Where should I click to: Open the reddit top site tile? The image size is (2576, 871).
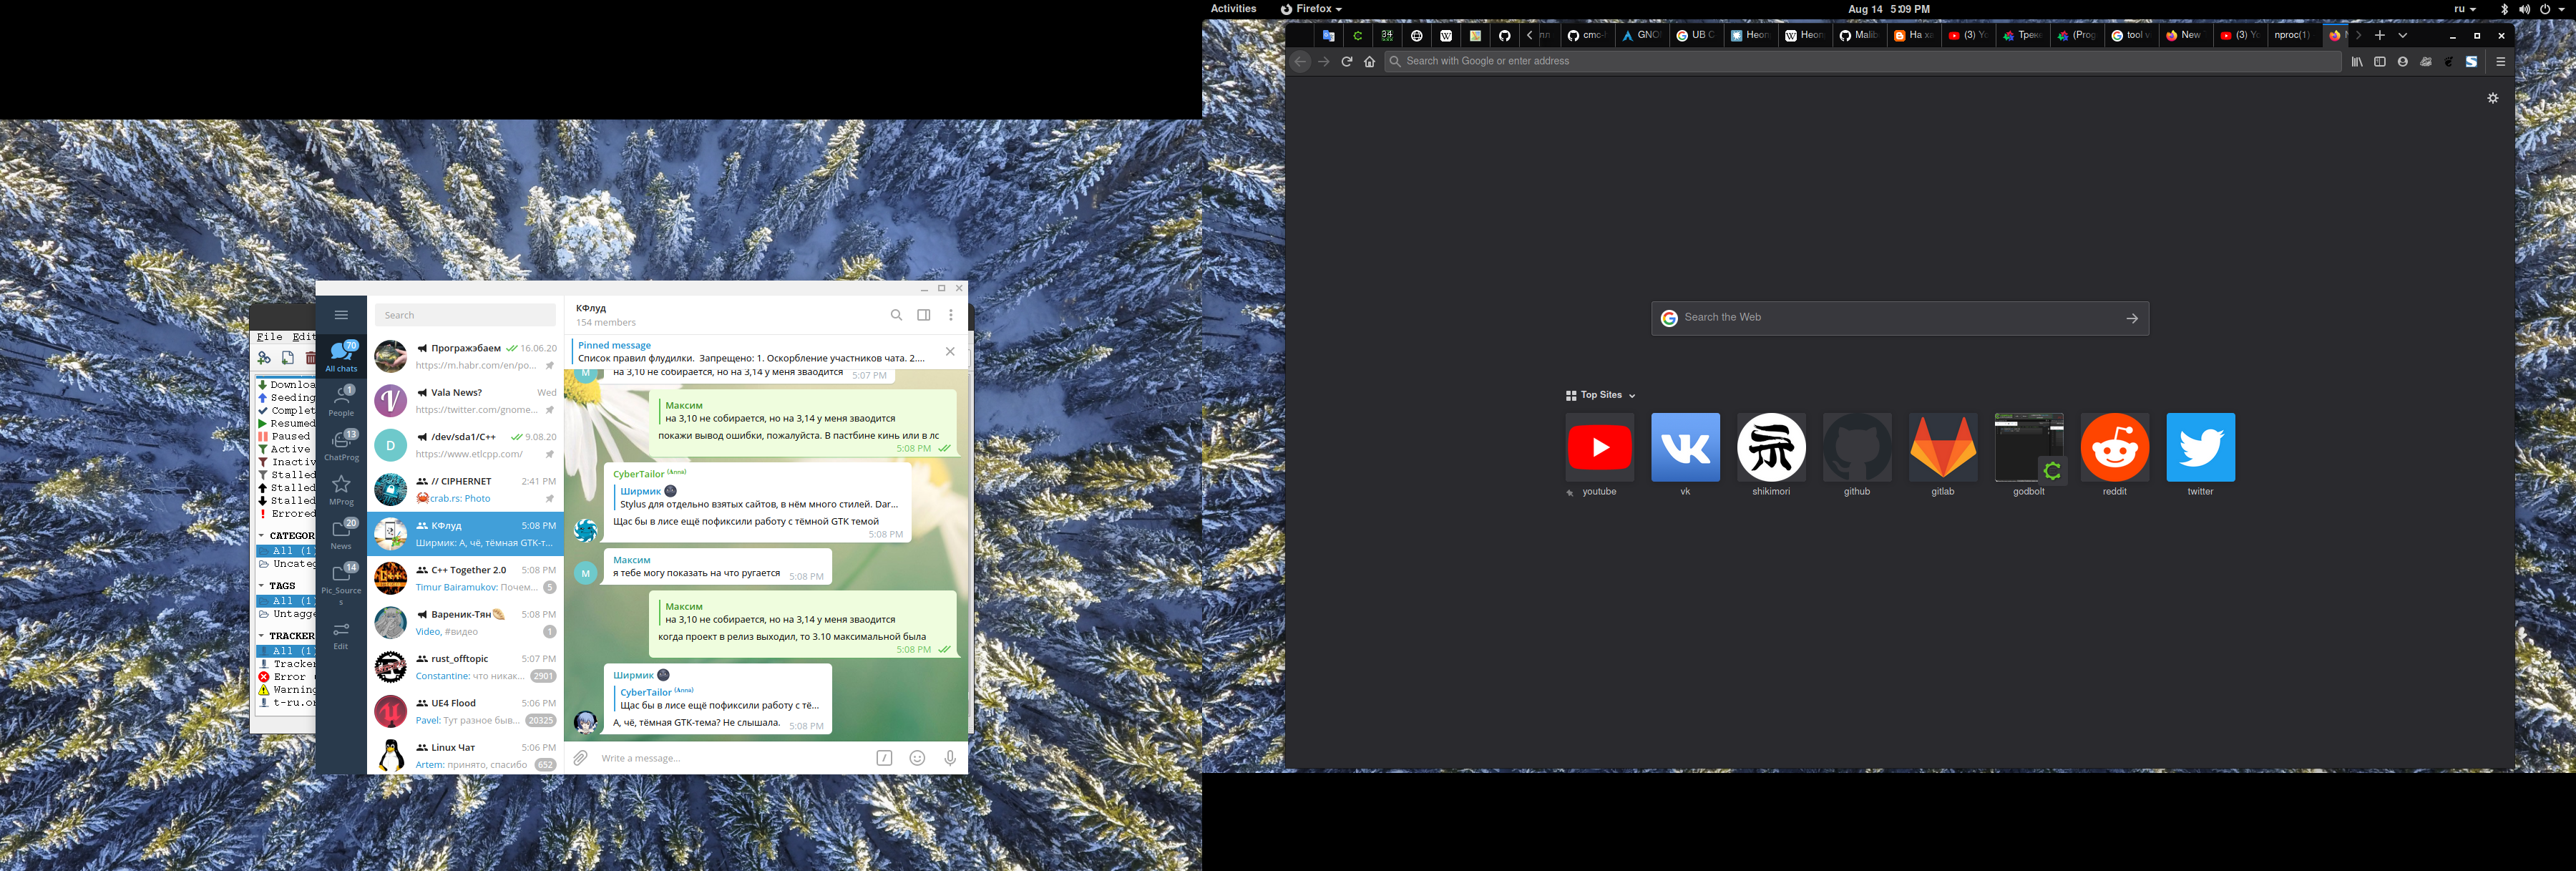tap(2114, 448)
